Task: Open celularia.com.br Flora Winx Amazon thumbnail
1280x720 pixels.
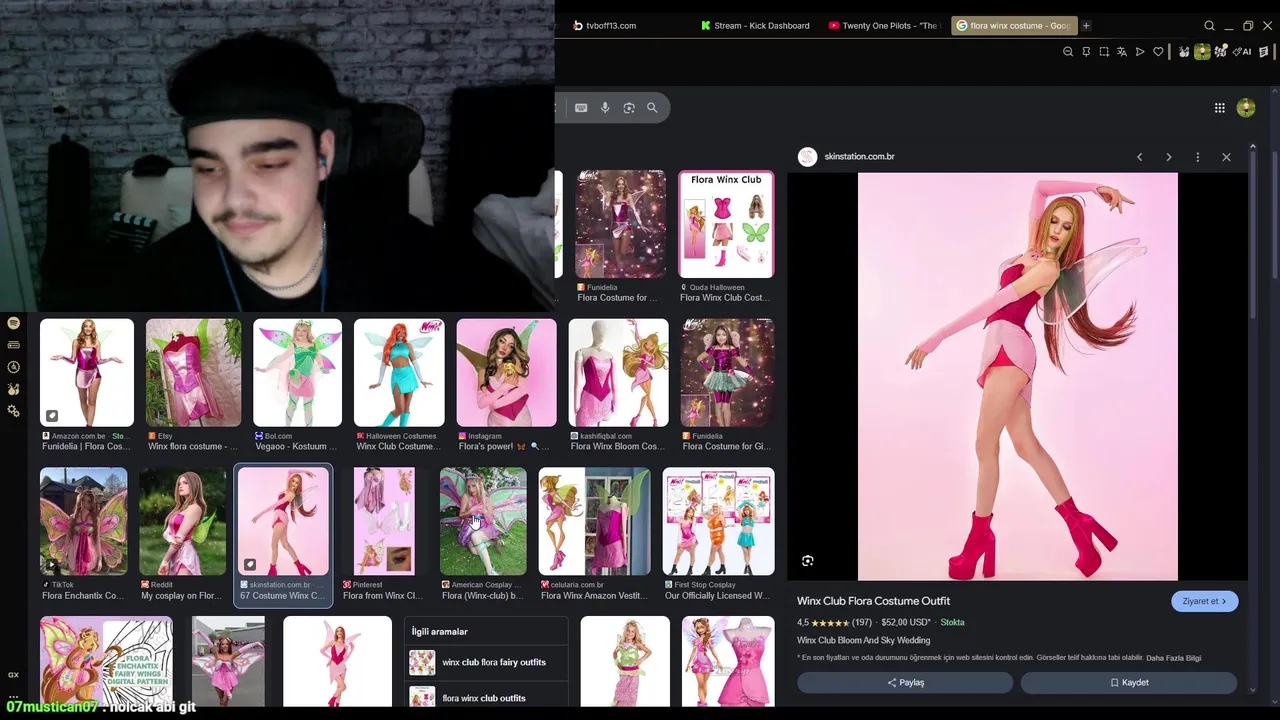Action: (594, 521)
